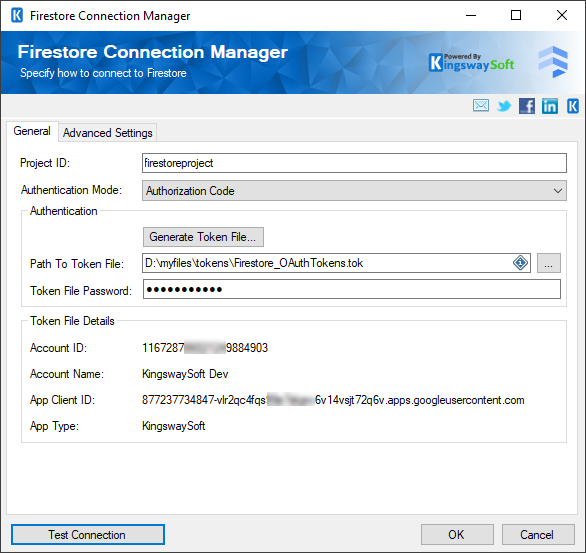Click the KingswaySoft logo in banner
The image size is (586, 553).
coord(471,63)
